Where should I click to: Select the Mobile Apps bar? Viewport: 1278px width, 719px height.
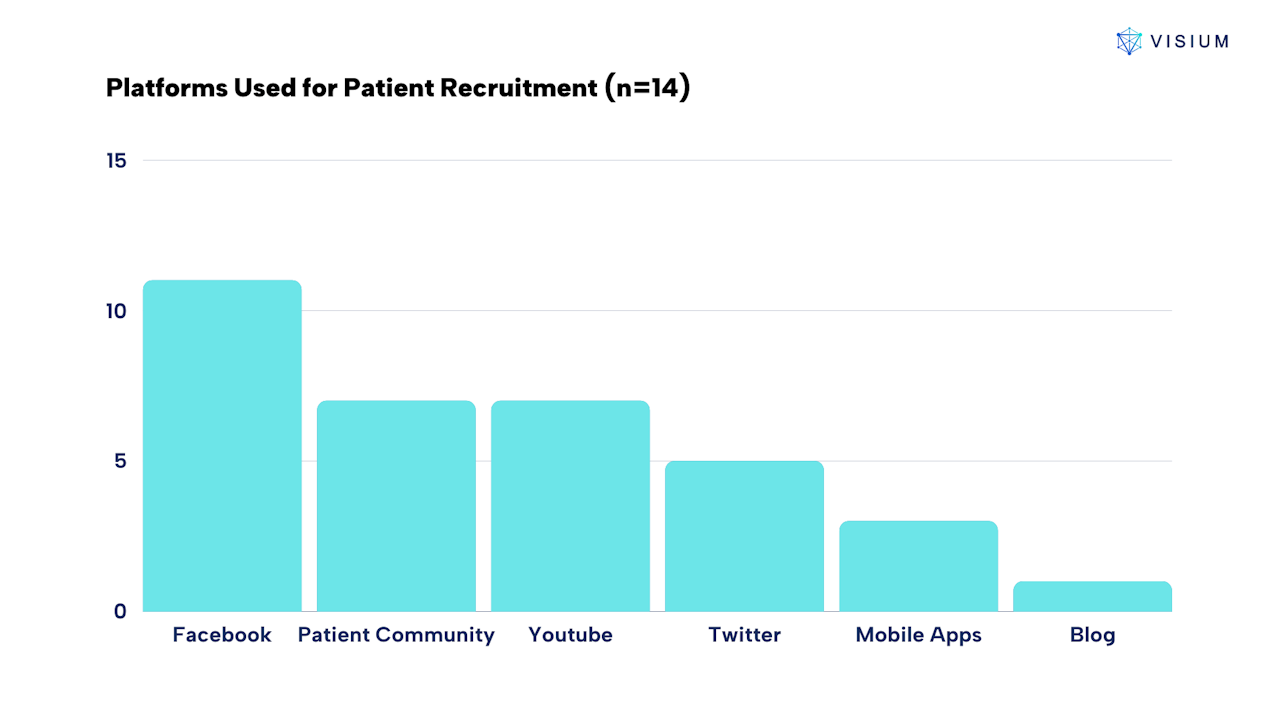pyautogui.click(x=918, y=566)
